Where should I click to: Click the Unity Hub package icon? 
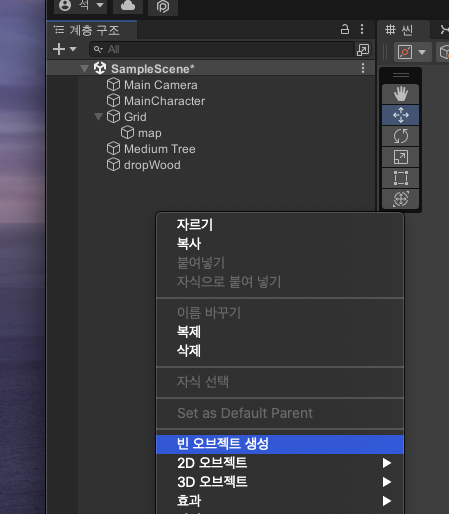pyautogui.click(x=163, y=6)
